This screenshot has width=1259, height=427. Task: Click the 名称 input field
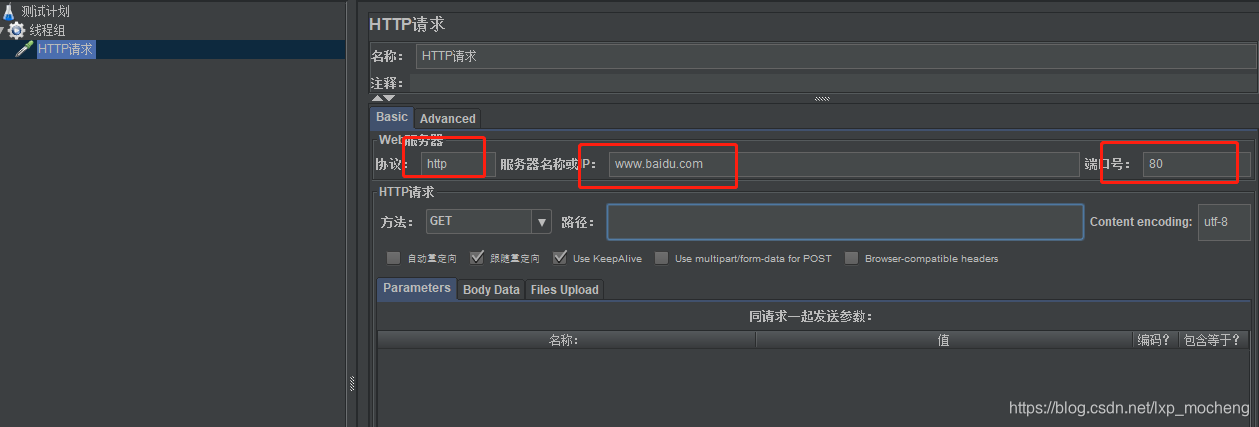point(834,56)
